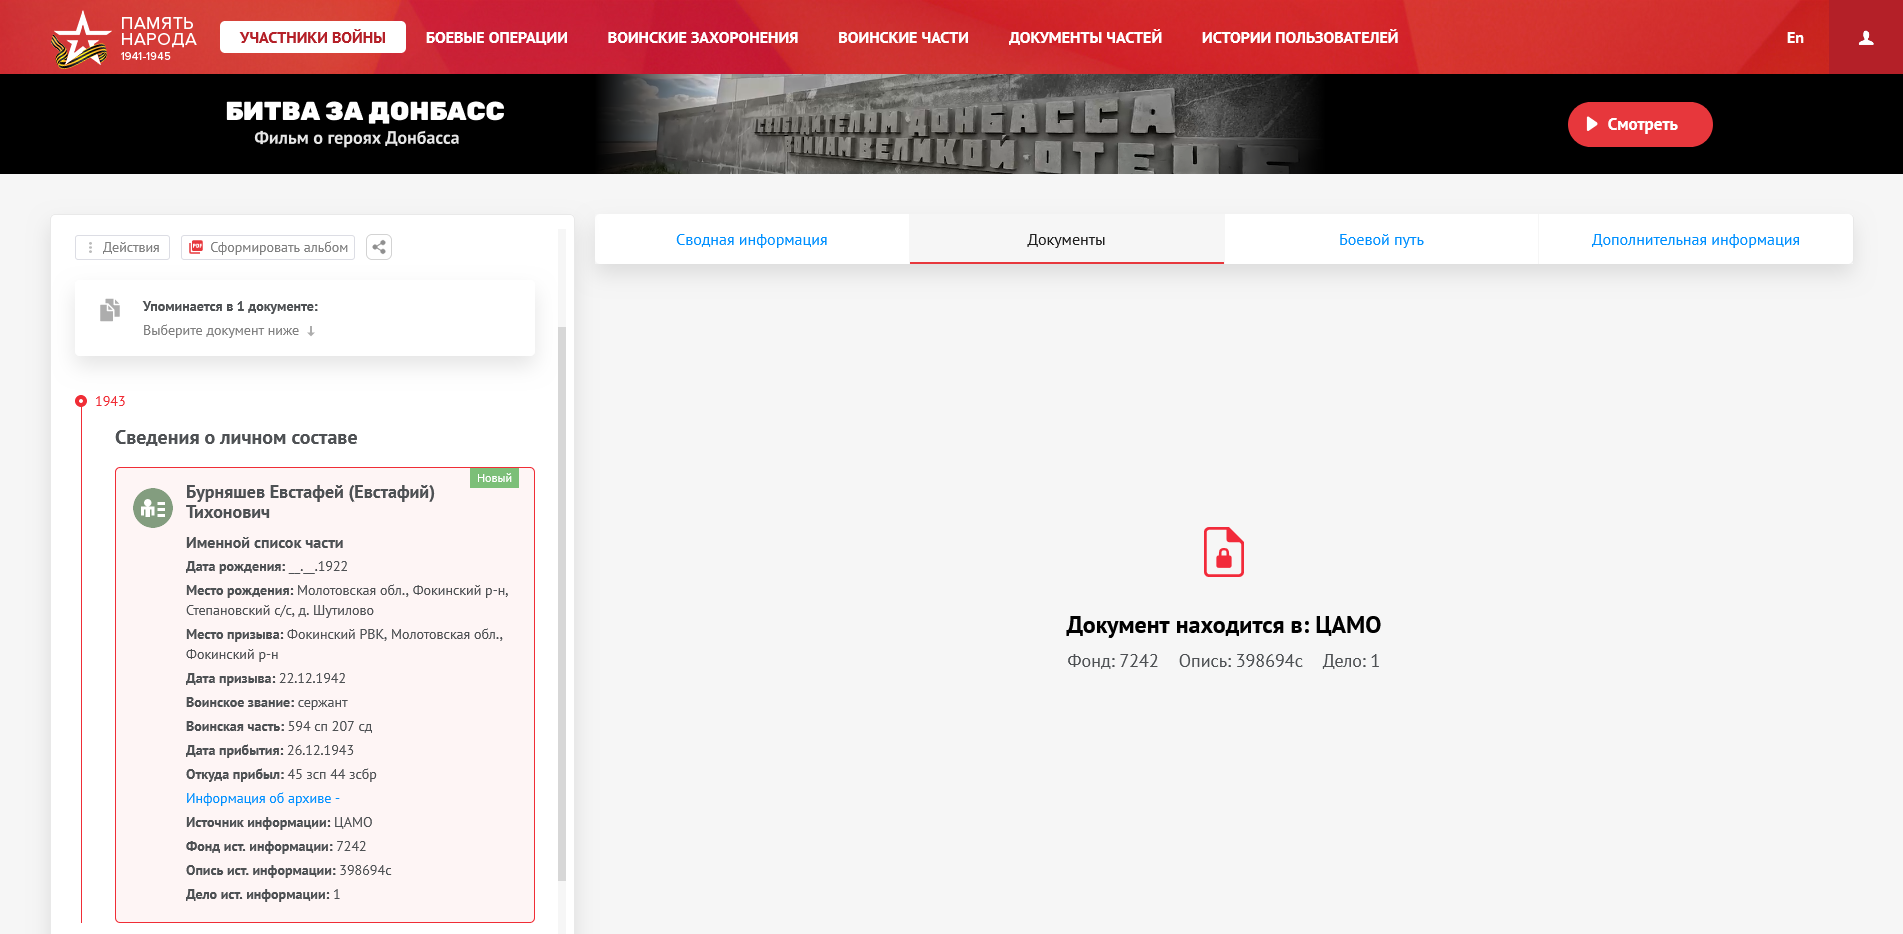Switch language to En
The width and height of the screenshot is (1903, 934).
click(x=1794, y=38)
